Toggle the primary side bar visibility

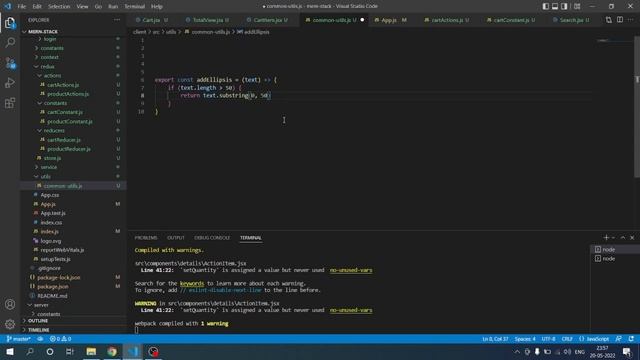[x=545, y=6]
